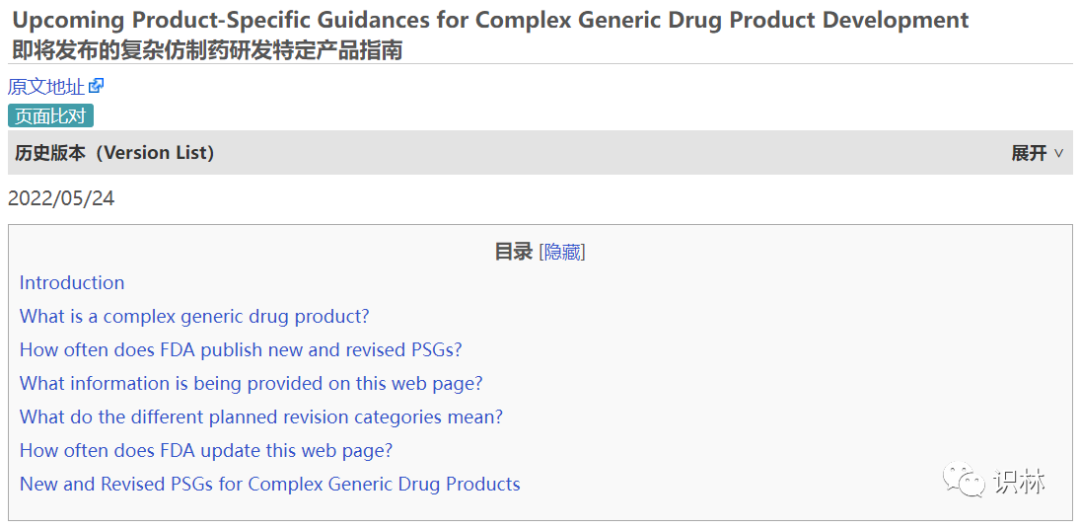Click the 2022/05/24 version date
The width and height of the screenshot is (1080, 529).
click(61, 198)
